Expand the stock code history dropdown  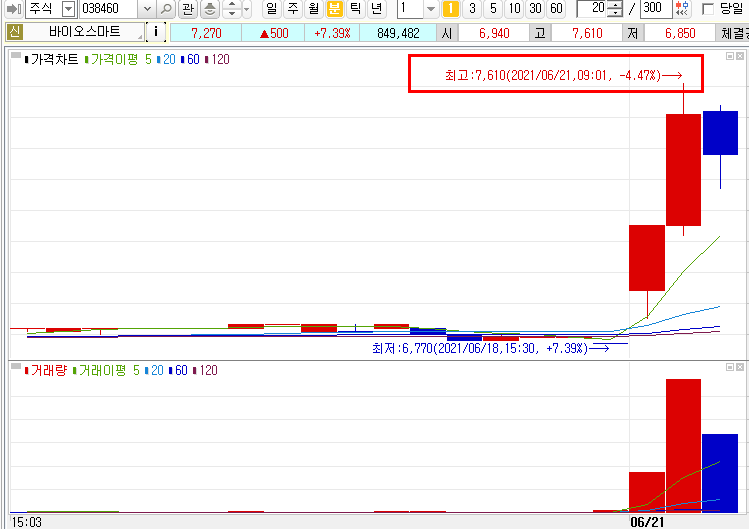(147, 9)
